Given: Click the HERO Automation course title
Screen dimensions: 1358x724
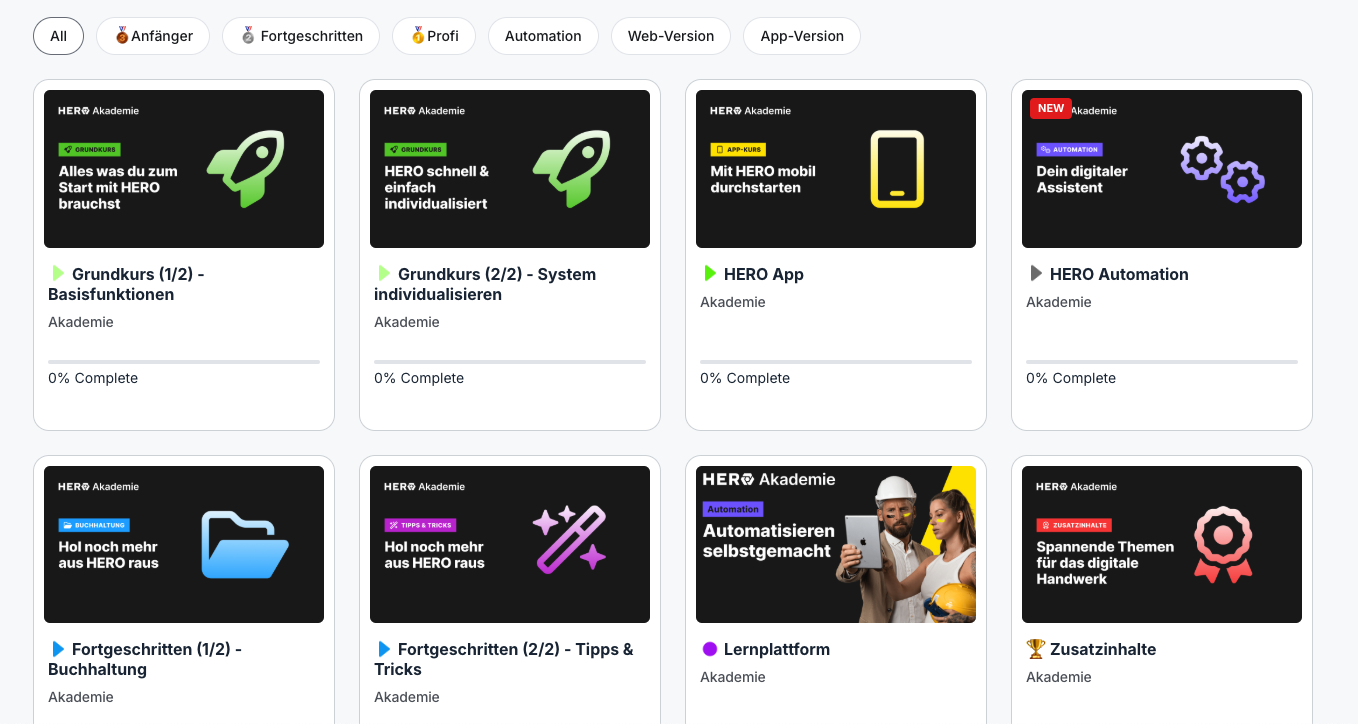Looking at the screenshot, I should [1119, 274].
